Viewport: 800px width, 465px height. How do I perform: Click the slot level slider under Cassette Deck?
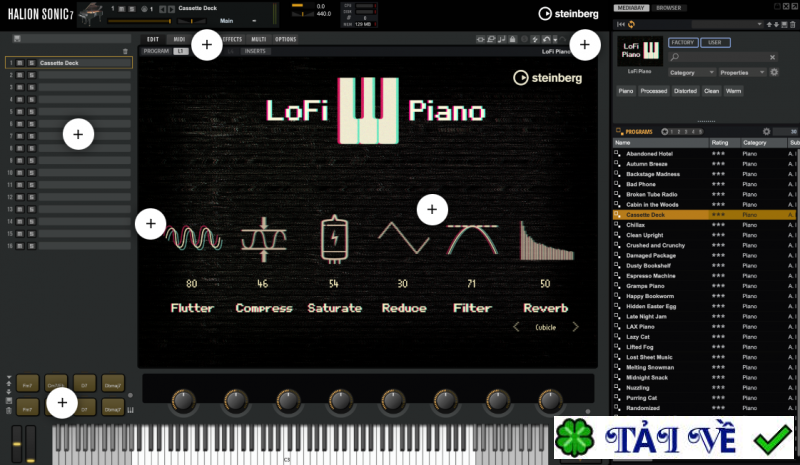[x=139, y=21]
